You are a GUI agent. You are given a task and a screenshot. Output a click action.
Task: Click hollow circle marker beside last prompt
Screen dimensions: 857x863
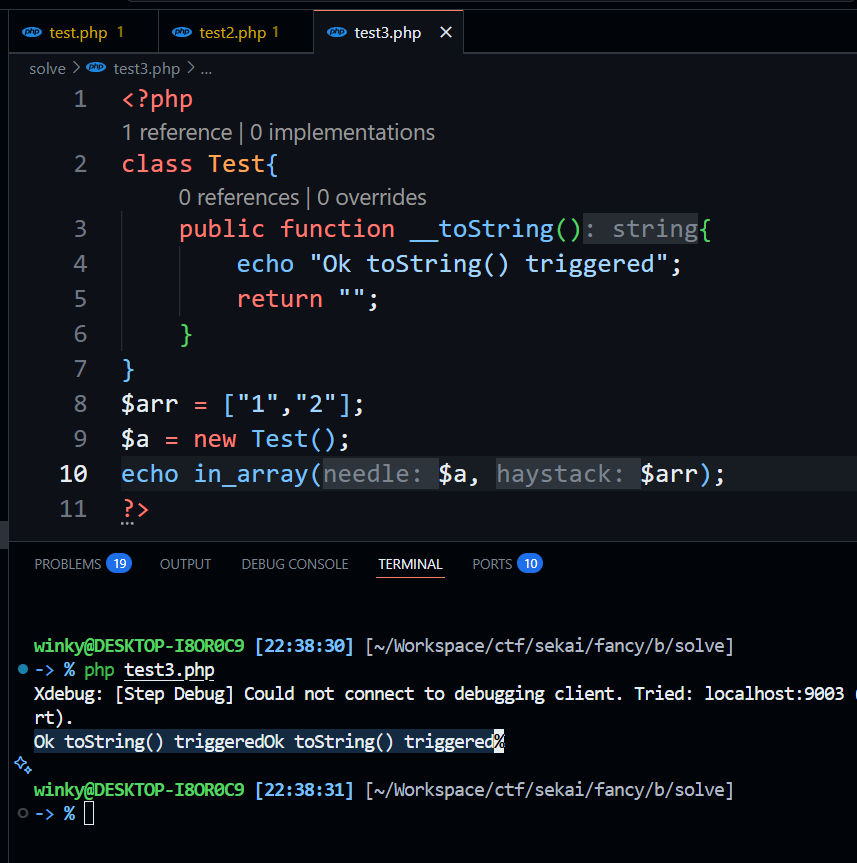pos(22,813)
